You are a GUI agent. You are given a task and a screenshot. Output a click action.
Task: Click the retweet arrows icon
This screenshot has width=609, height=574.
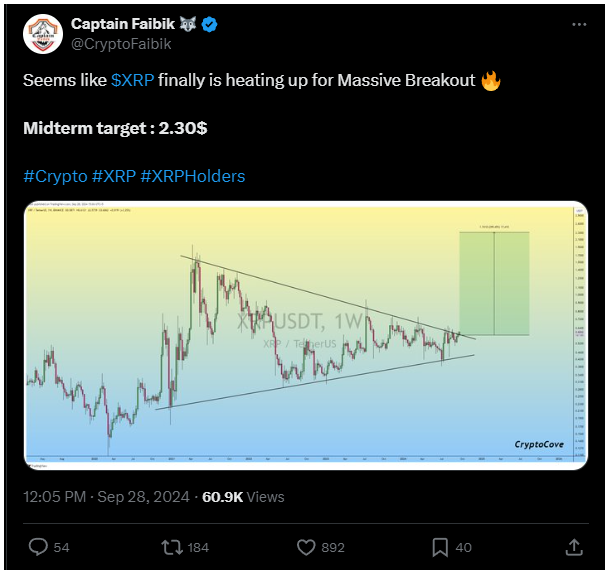(x=172, y=547)
